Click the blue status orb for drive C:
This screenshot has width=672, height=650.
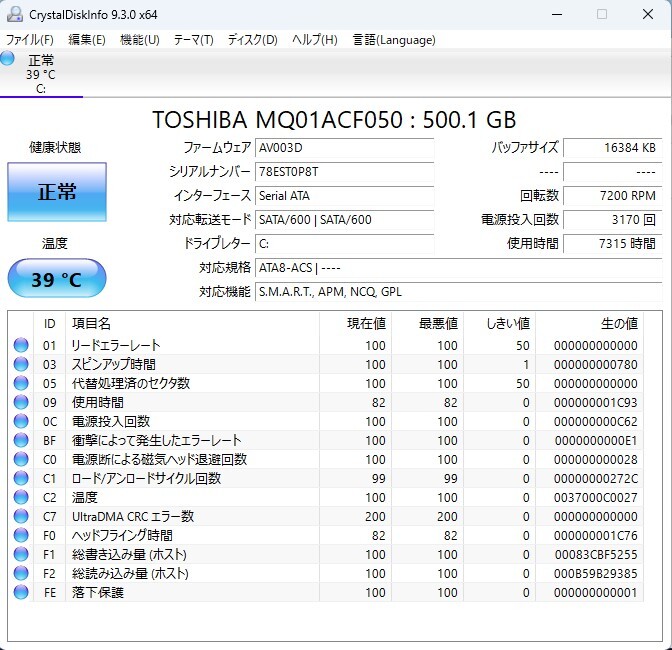coord(9,59)
